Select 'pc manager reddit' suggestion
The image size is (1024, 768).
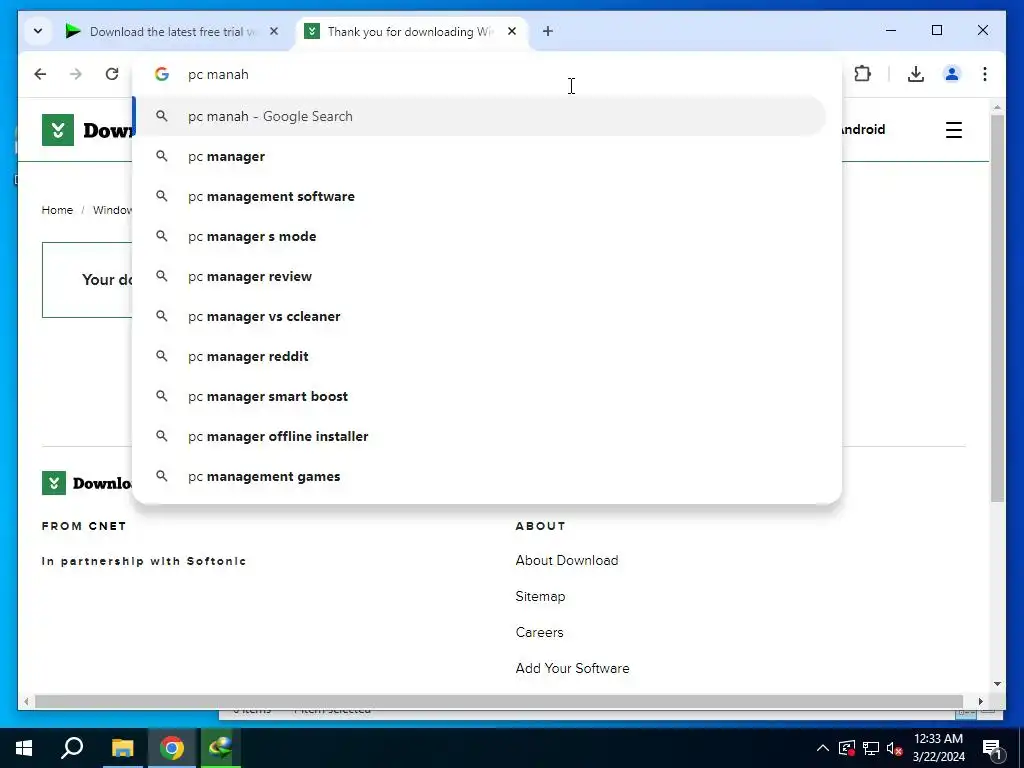[x=480, y=356]
